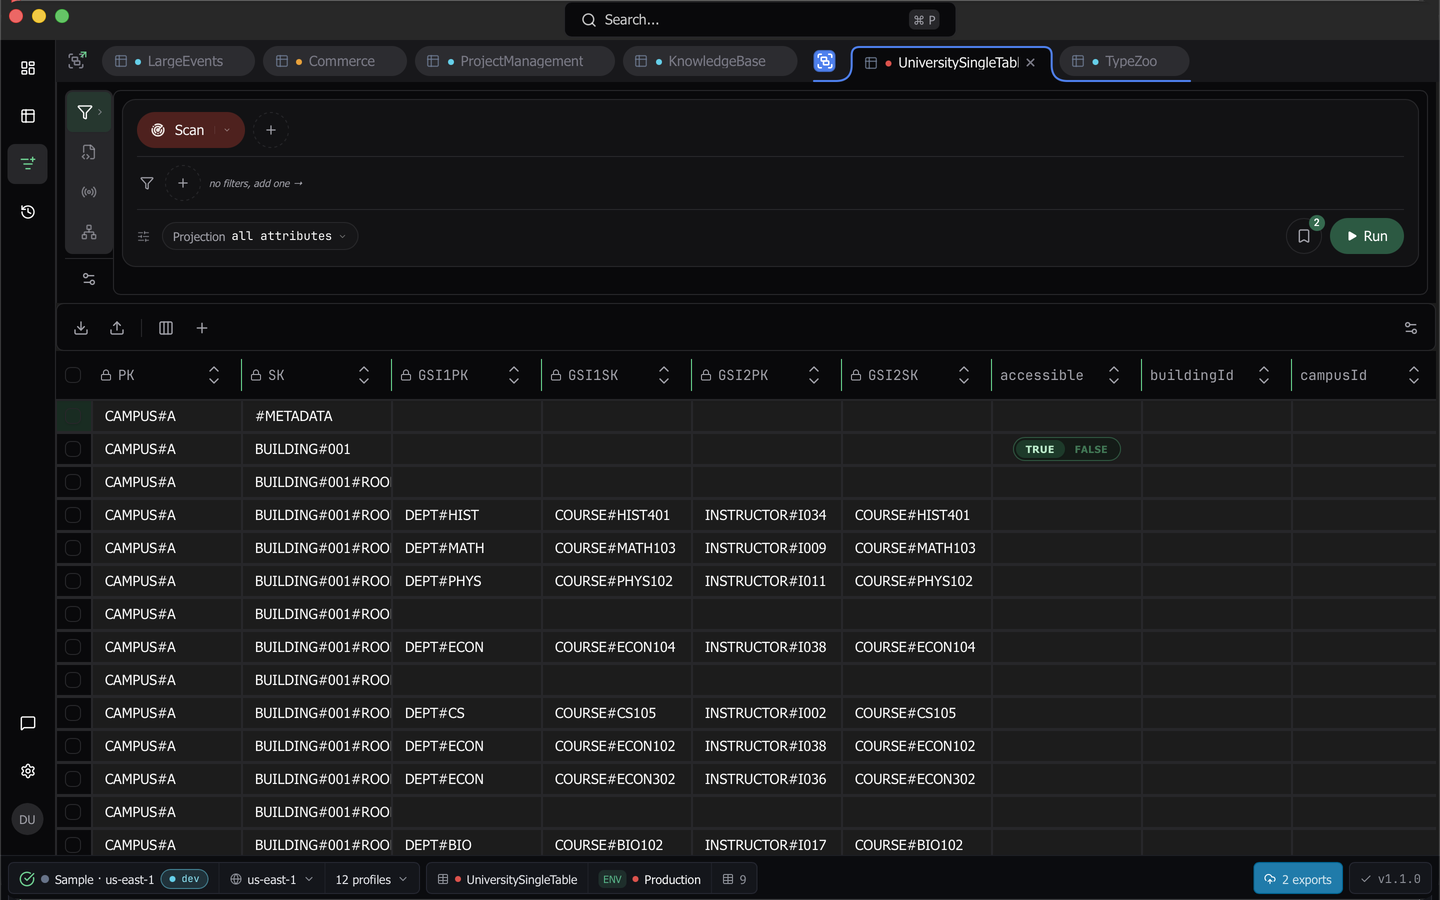Click the Sample us-east-1 dev connection

tap(114, 879)
